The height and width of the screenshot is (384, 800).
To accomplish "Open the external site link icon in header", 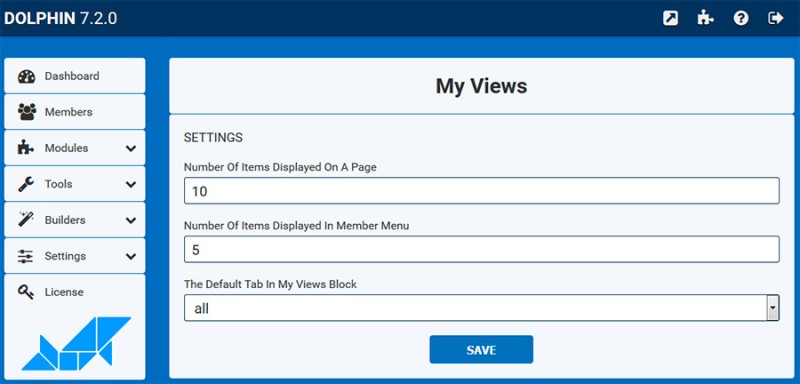I will (x=670, y=19).
